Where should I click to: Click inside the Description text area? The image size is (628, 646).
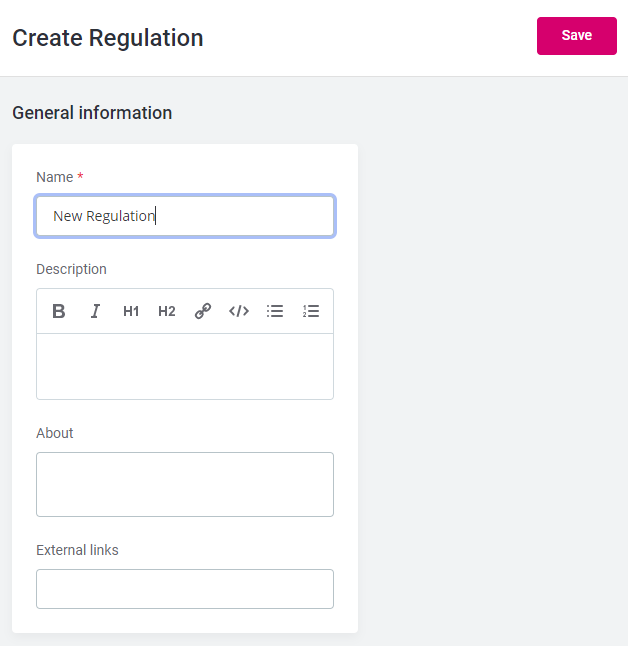185,366
